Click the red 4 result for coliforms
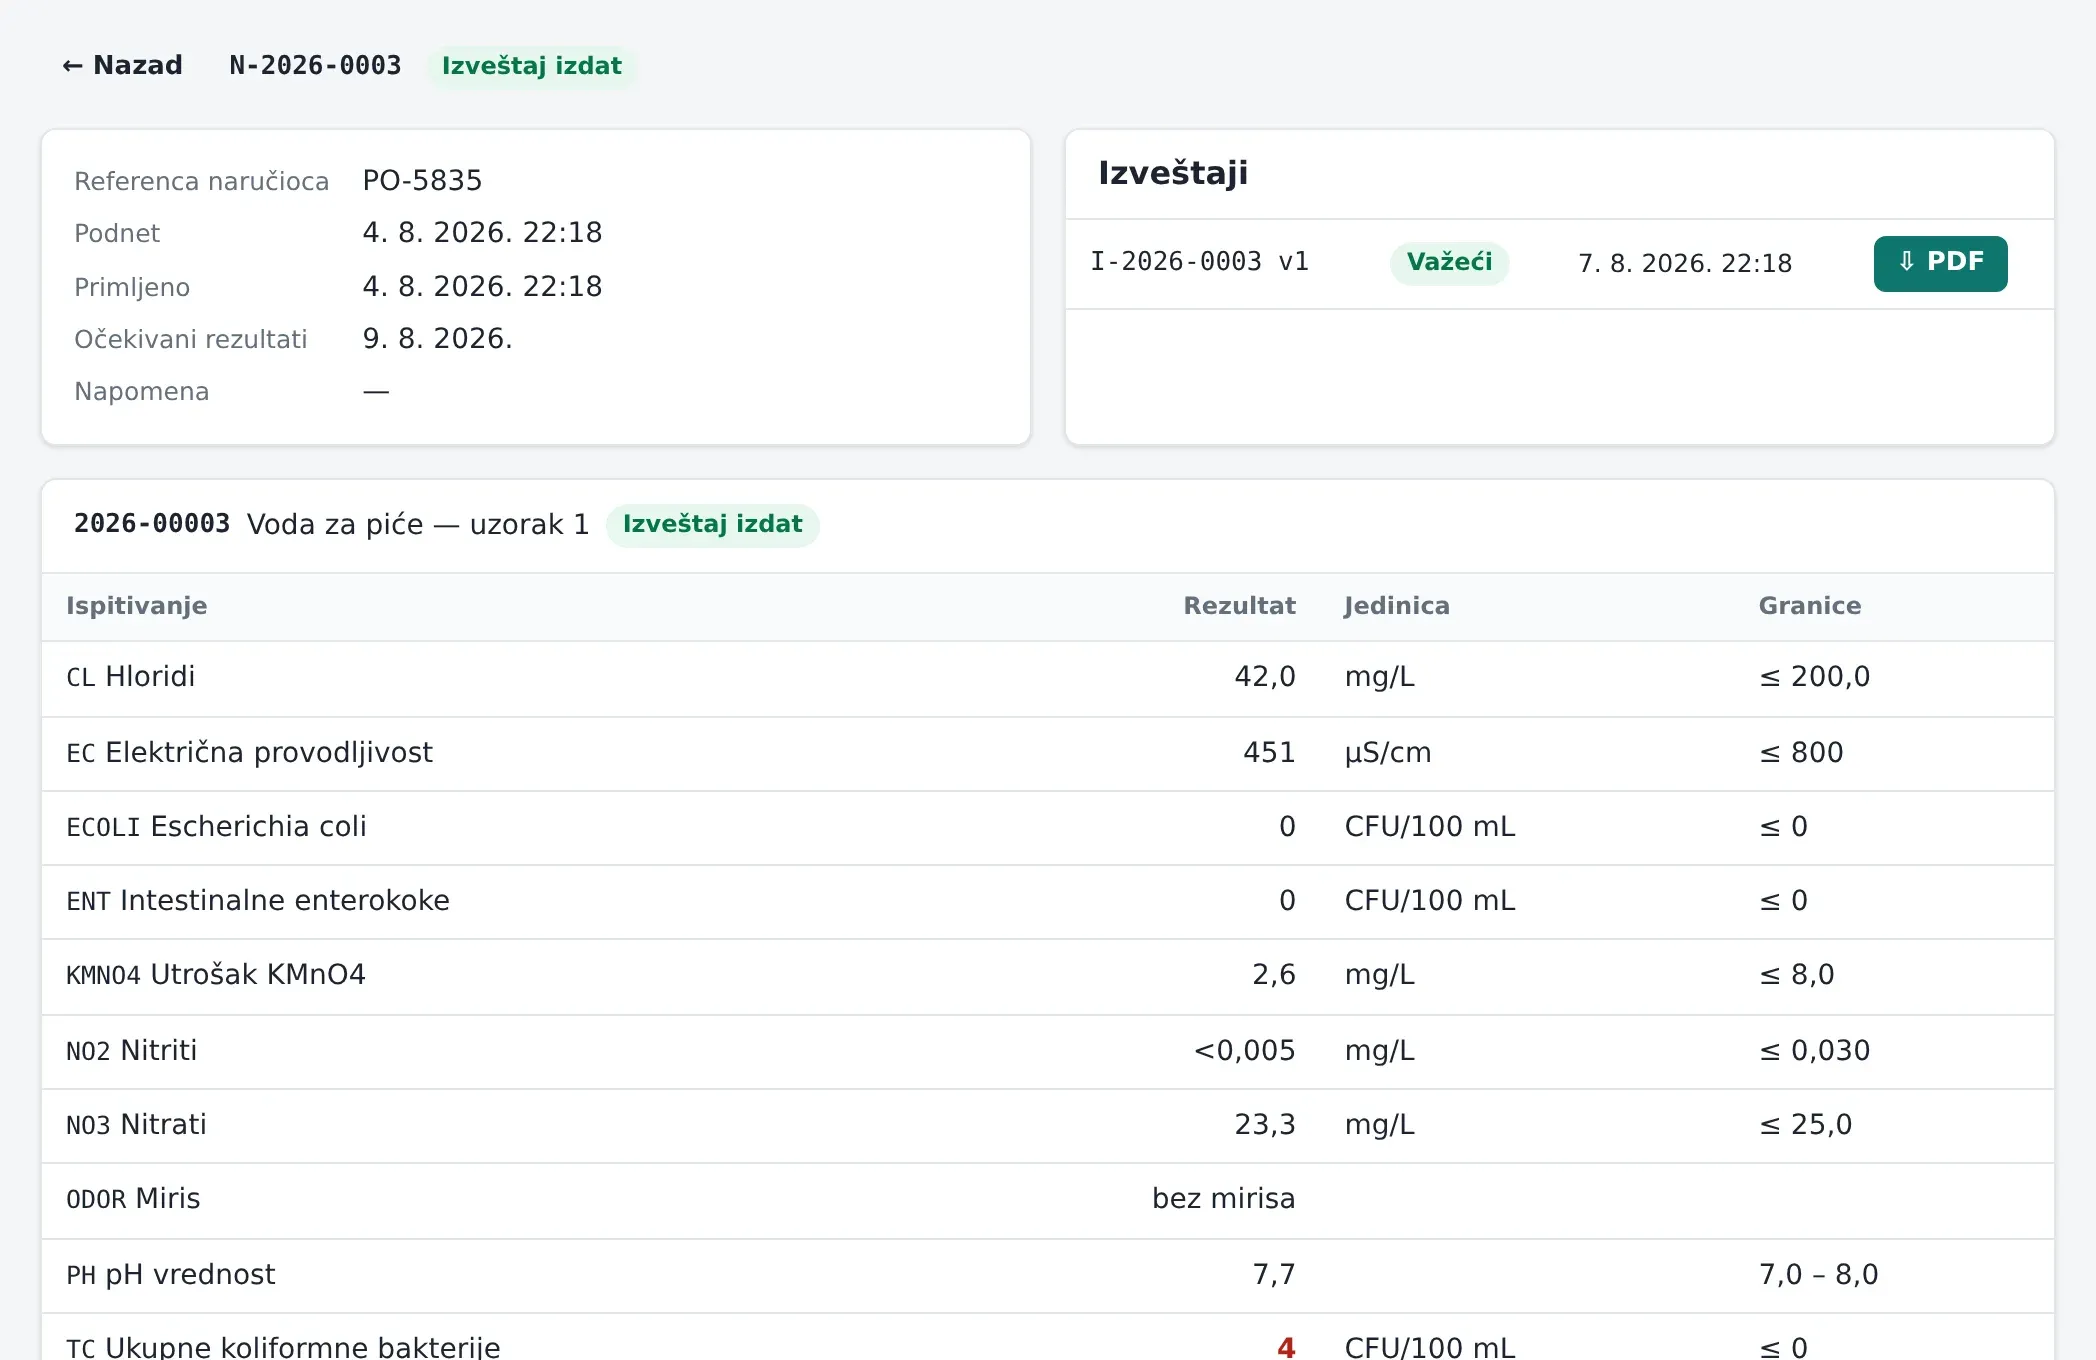Image resolution: width=2096 pixels, height=1360 pixels. (1286, 1348)
